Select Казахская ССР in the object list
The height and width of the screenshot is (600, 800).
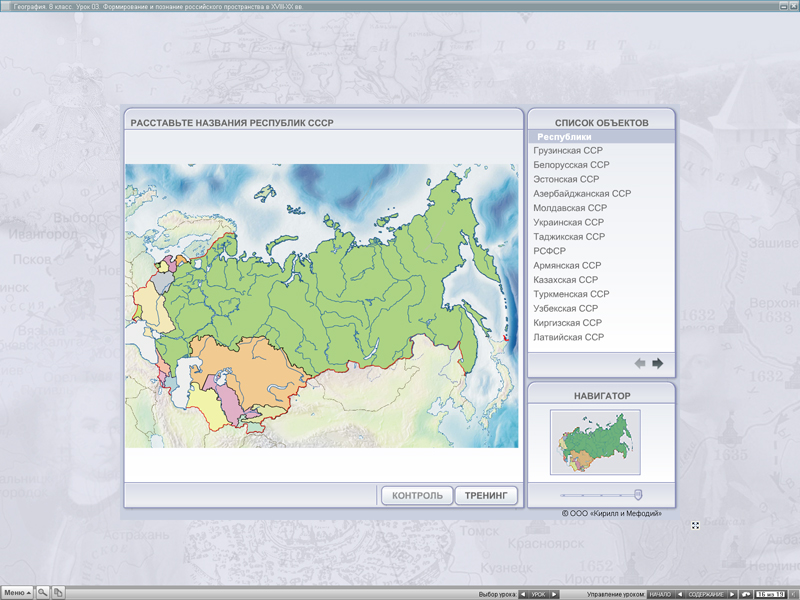(x=566, y=280)
